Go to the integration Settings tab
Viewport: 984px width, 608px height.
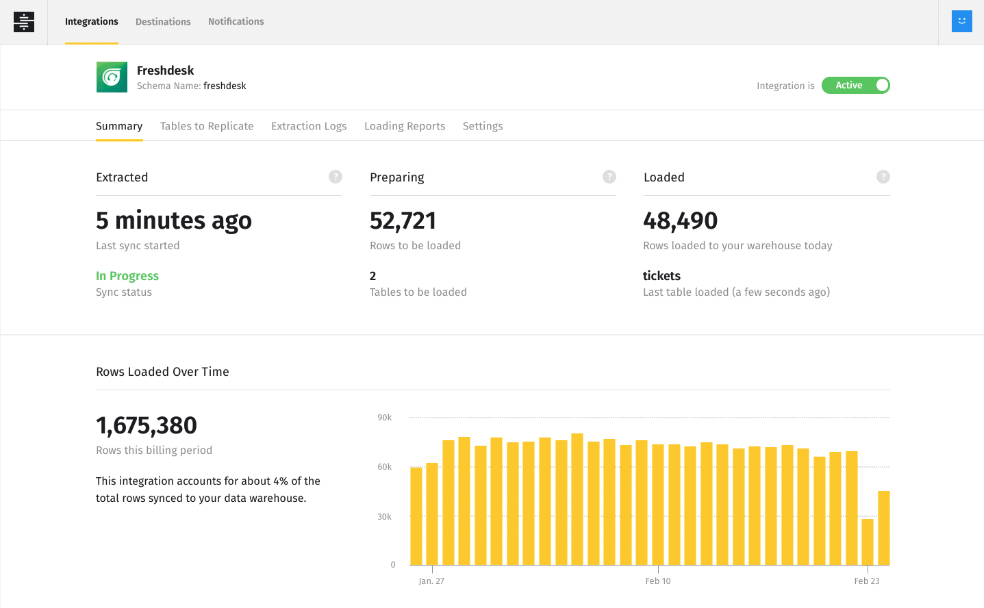pos(482,126)
